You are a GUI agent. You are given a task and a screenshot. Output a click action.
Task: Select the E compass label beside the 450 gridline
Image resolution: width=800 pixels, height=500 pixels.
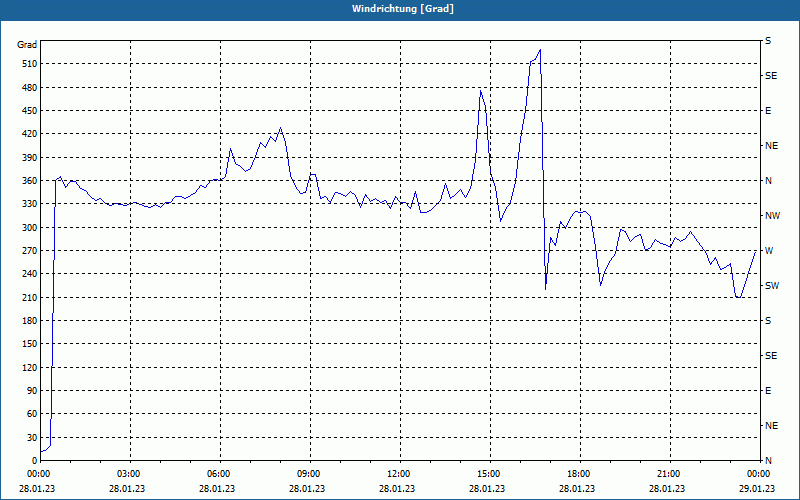768,111
